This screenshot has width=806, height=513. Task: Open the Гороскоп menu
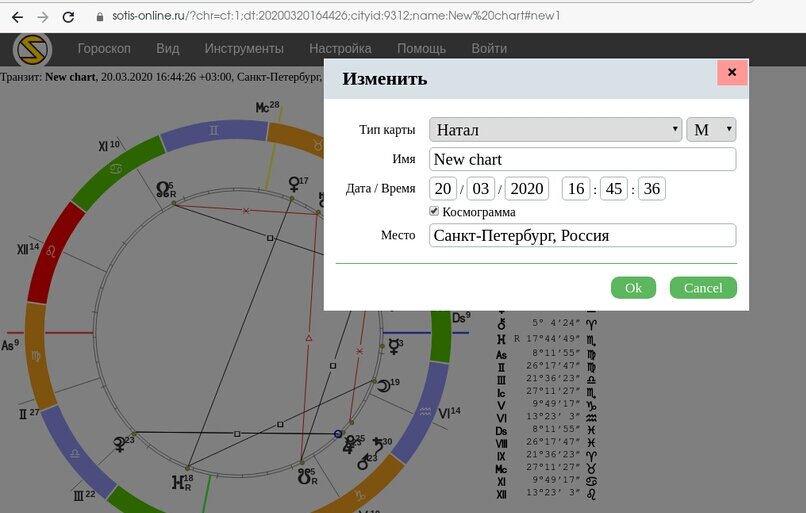[x=104, y=48]
